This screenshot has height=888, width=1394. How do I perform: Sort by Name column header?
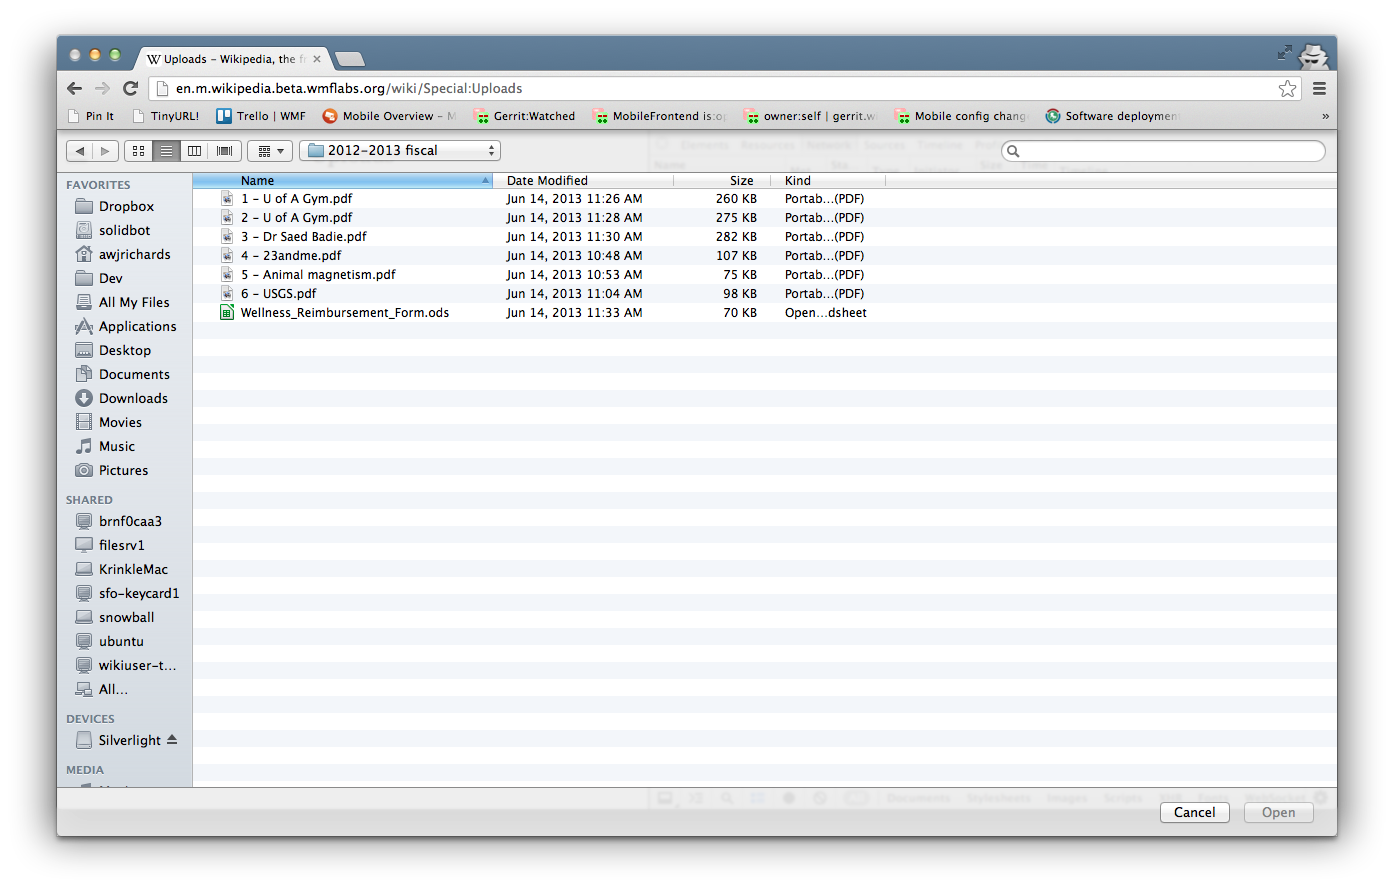[x=343, y=181]
